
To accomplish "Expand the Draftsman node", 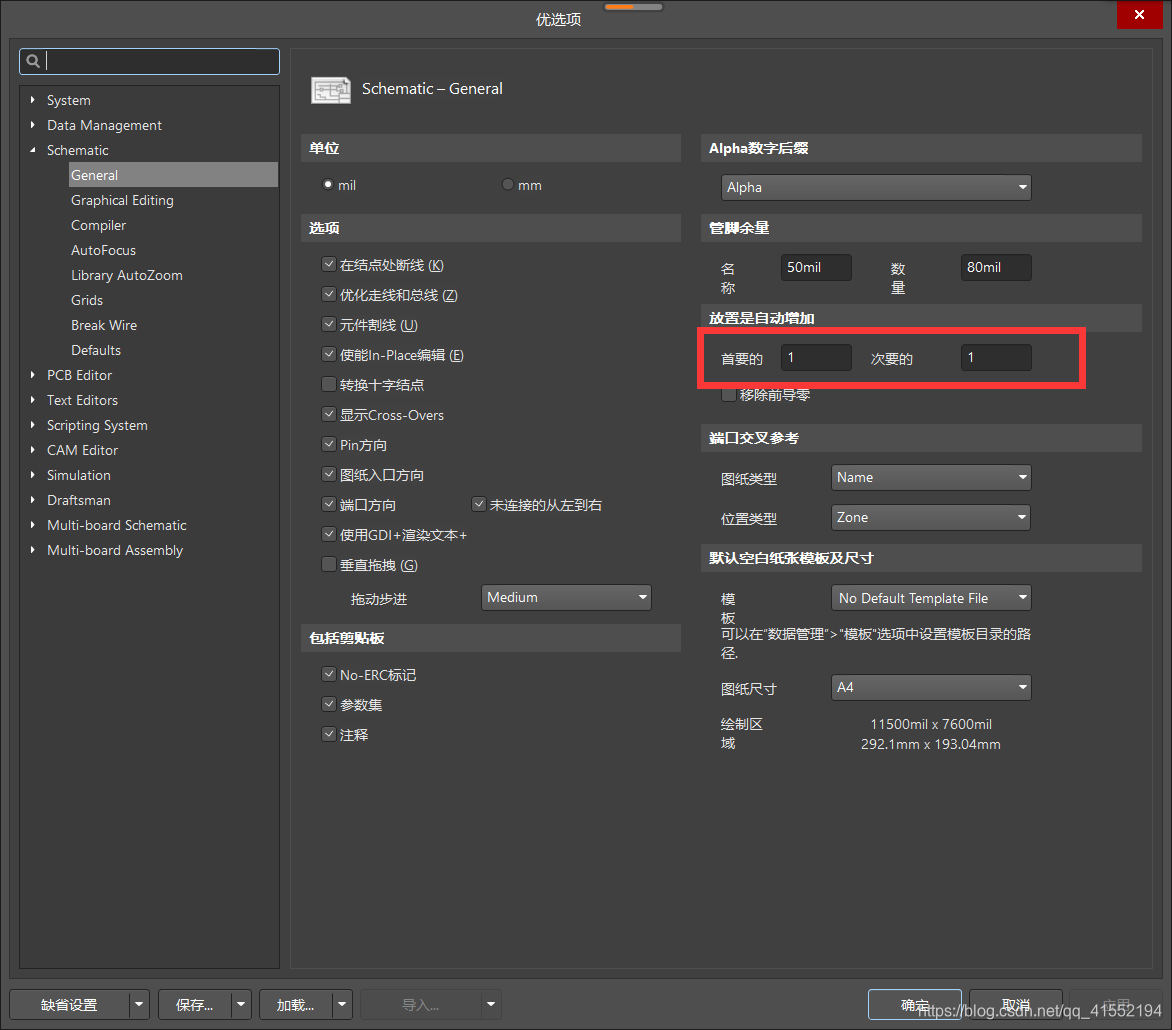I will point(32,499).
